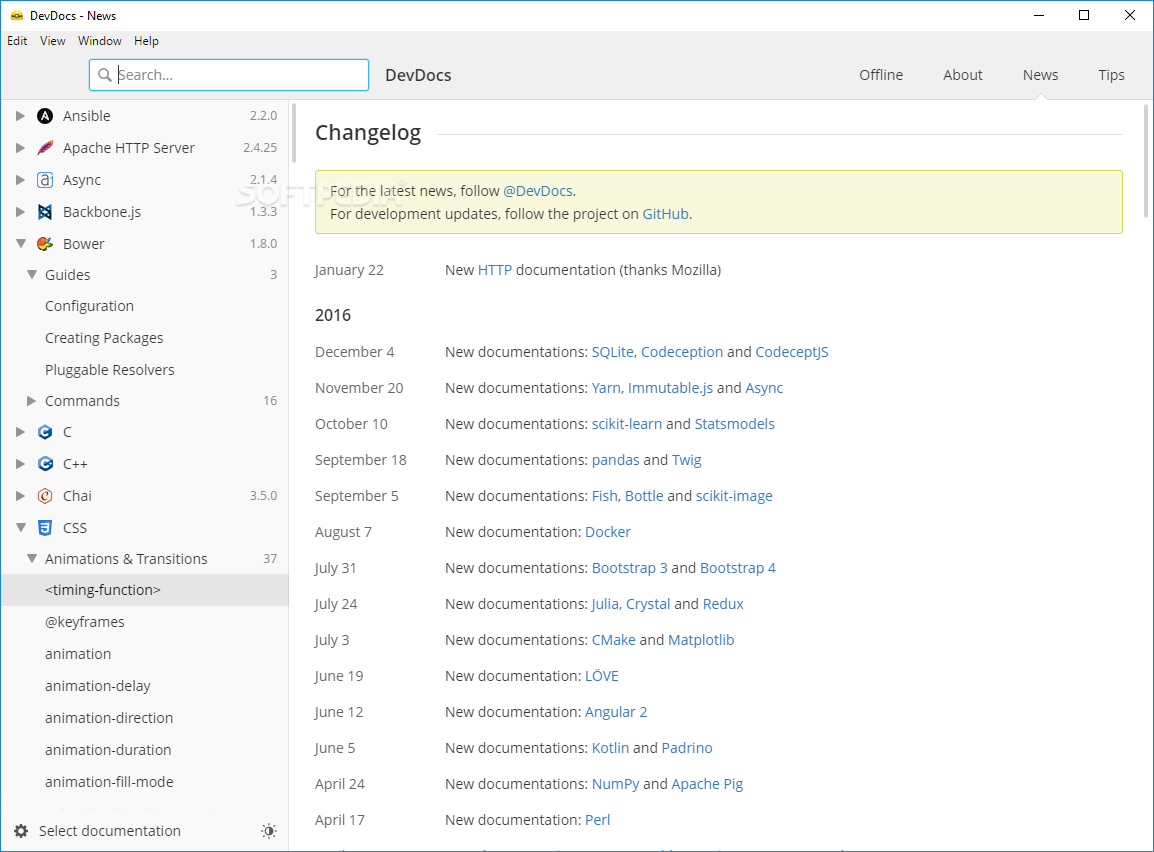Open the Window menu

100,41
